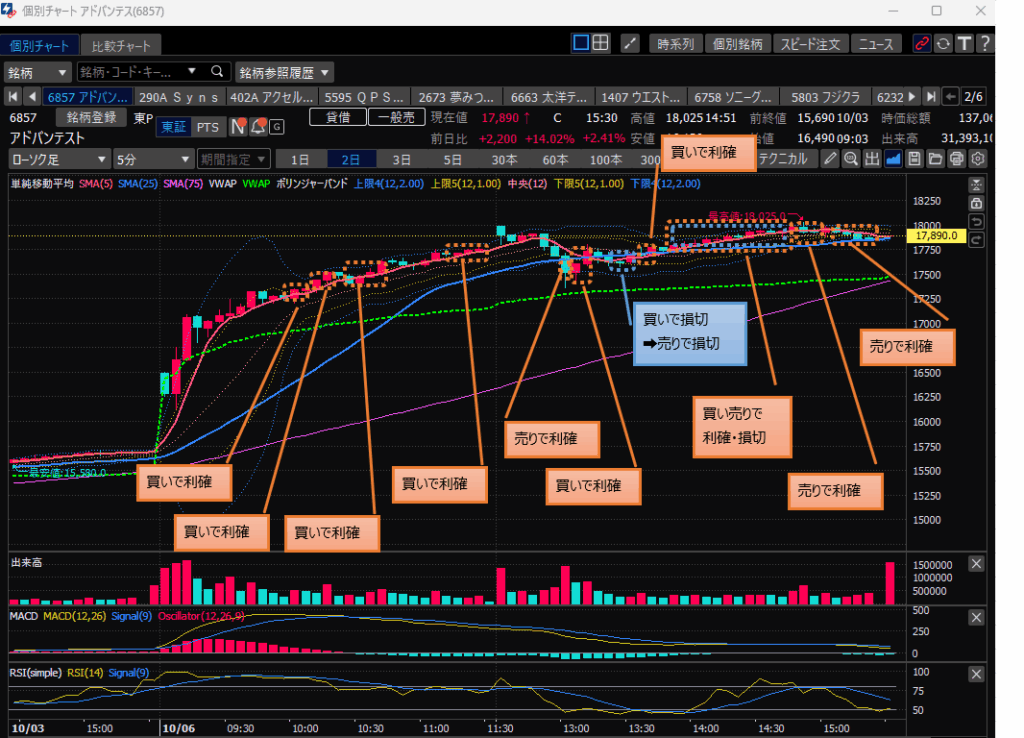Undo the last chart action
The image size is (1024, 738).
coord(977,221)
